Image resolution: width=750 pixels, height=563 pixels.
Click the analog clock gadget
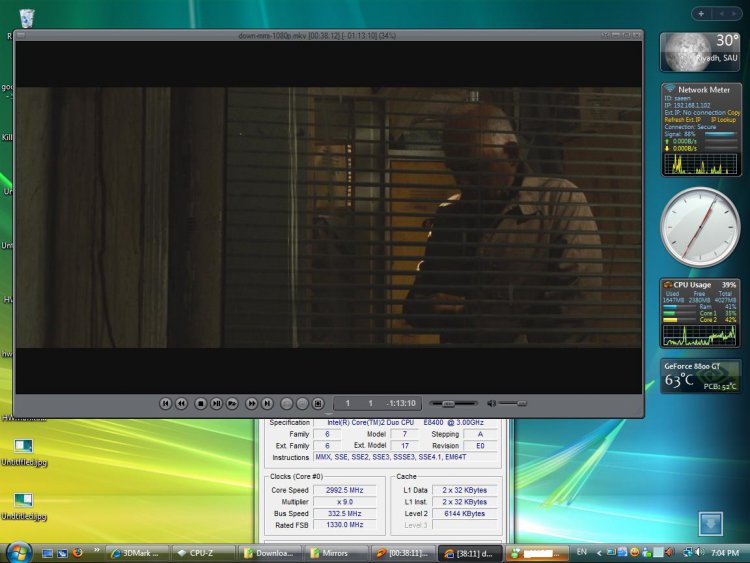(700, 227)
